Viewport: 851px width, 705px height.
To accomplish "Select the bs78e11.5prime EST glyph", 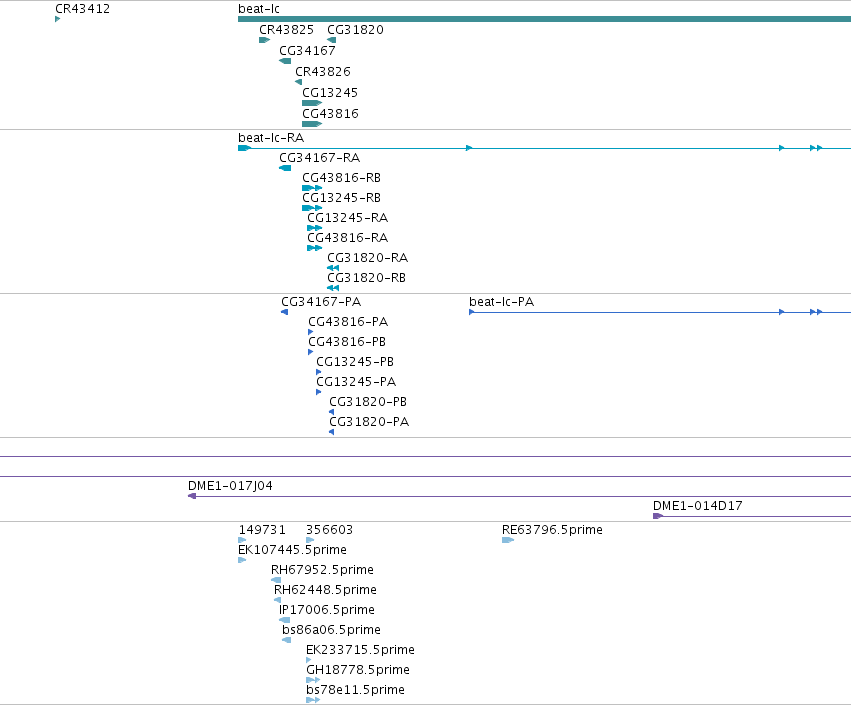I will pos(313,700).
